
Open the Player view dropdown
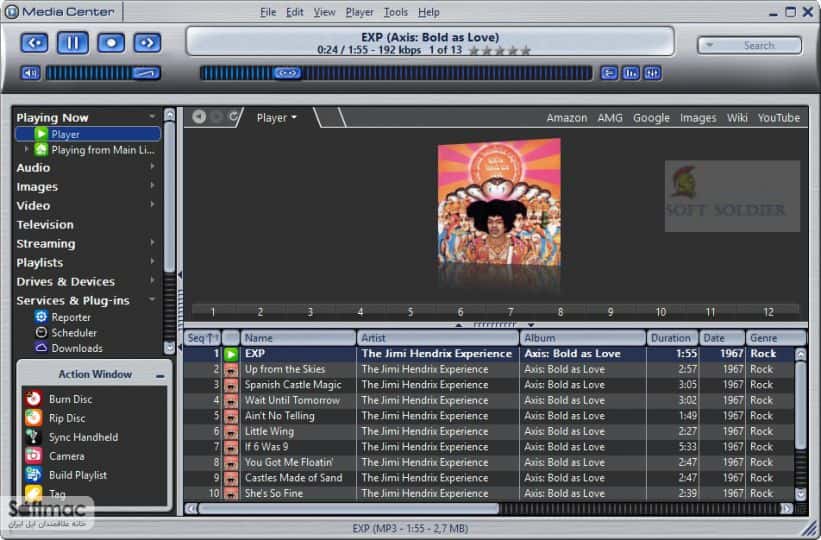276,118
